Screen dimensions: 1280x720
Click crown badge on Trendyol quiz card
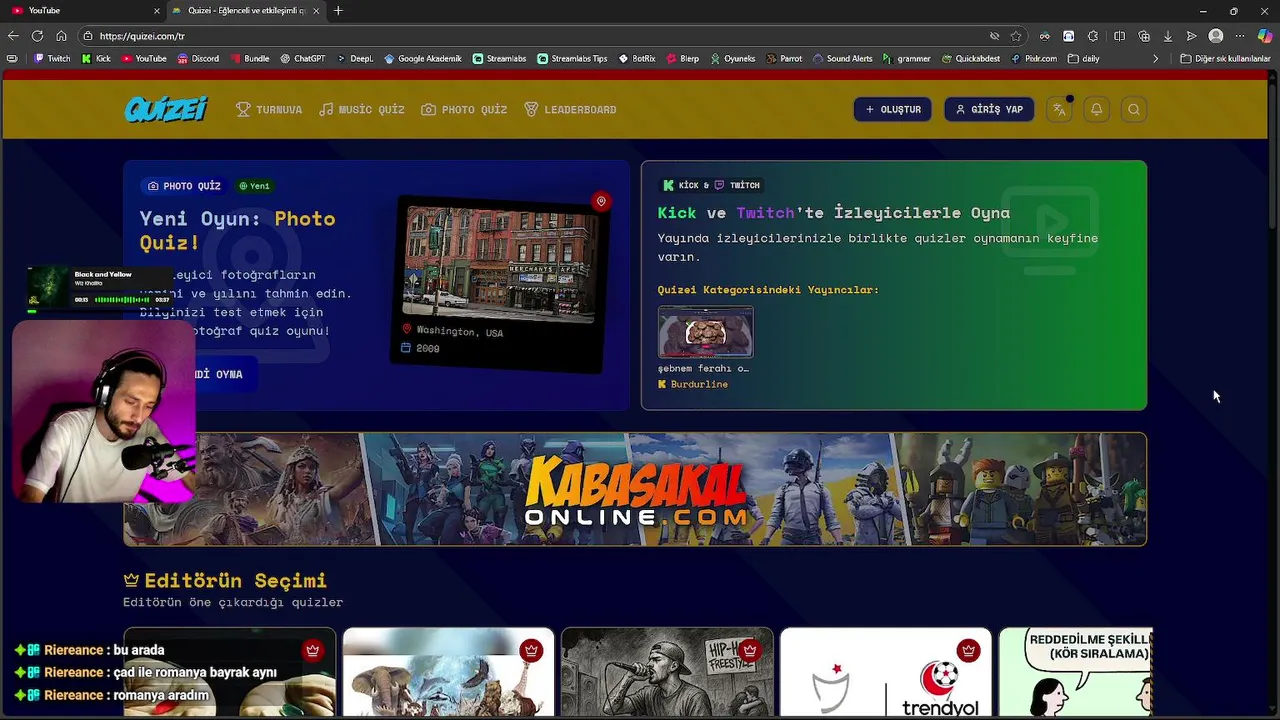(968, 650)
